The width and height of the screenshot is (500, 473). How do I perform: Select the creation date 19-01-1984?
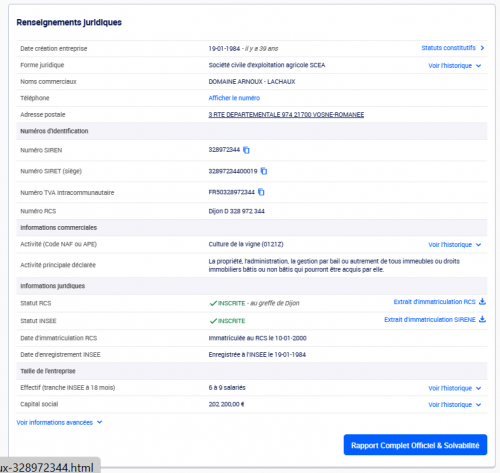[224, 49]
